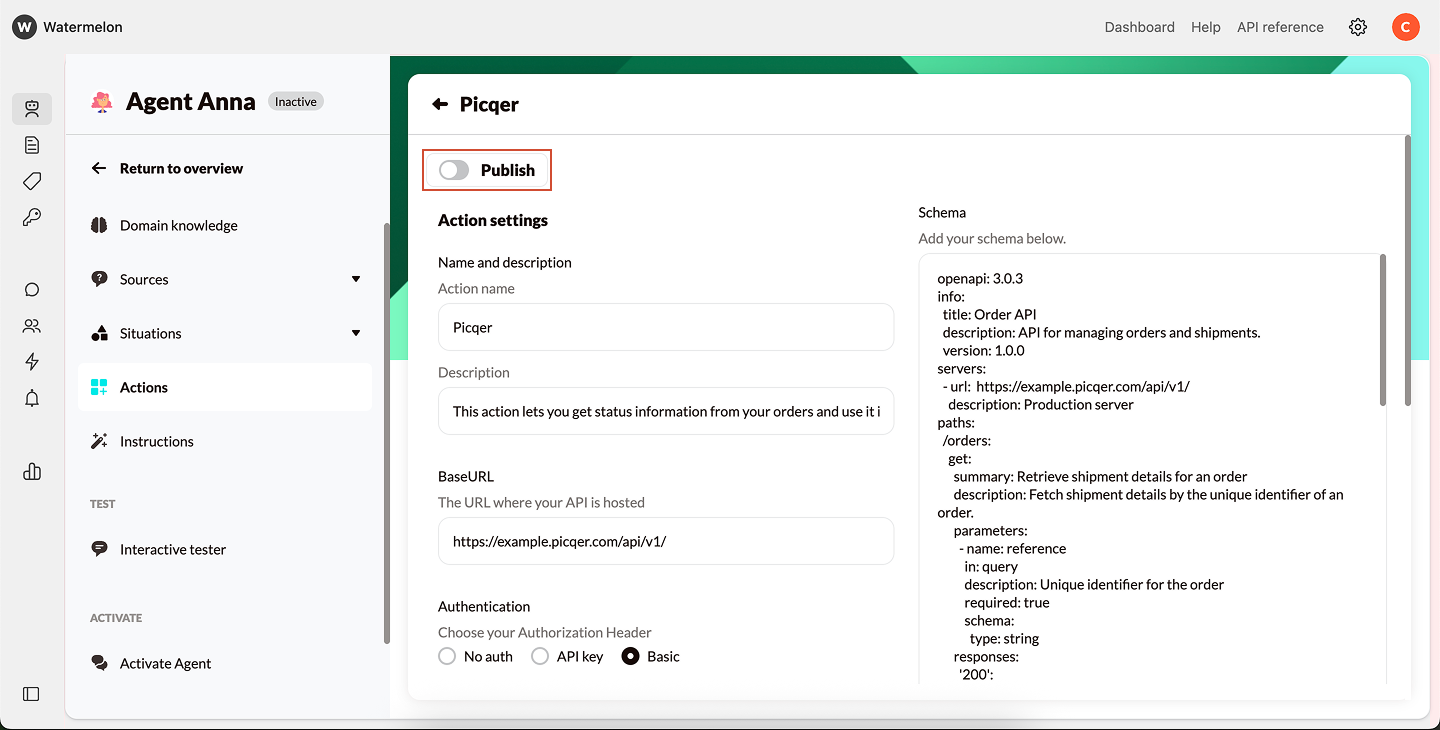Image resolution: width=1440 pixels, height=730 pixels.
Task: Select the No auth radio button
Action: (x=447, y=656)
